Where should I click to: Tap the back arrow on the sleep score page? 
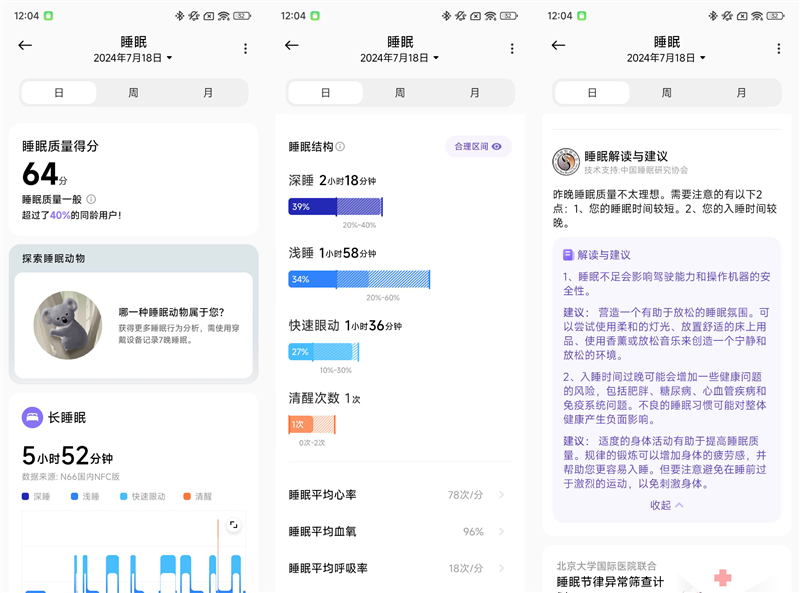click(x=24, y=45)
